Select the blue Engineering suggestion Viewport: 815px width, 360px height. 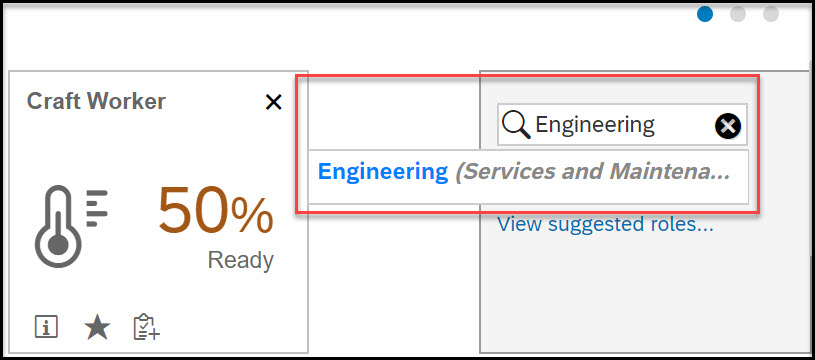tap(383, 171)
